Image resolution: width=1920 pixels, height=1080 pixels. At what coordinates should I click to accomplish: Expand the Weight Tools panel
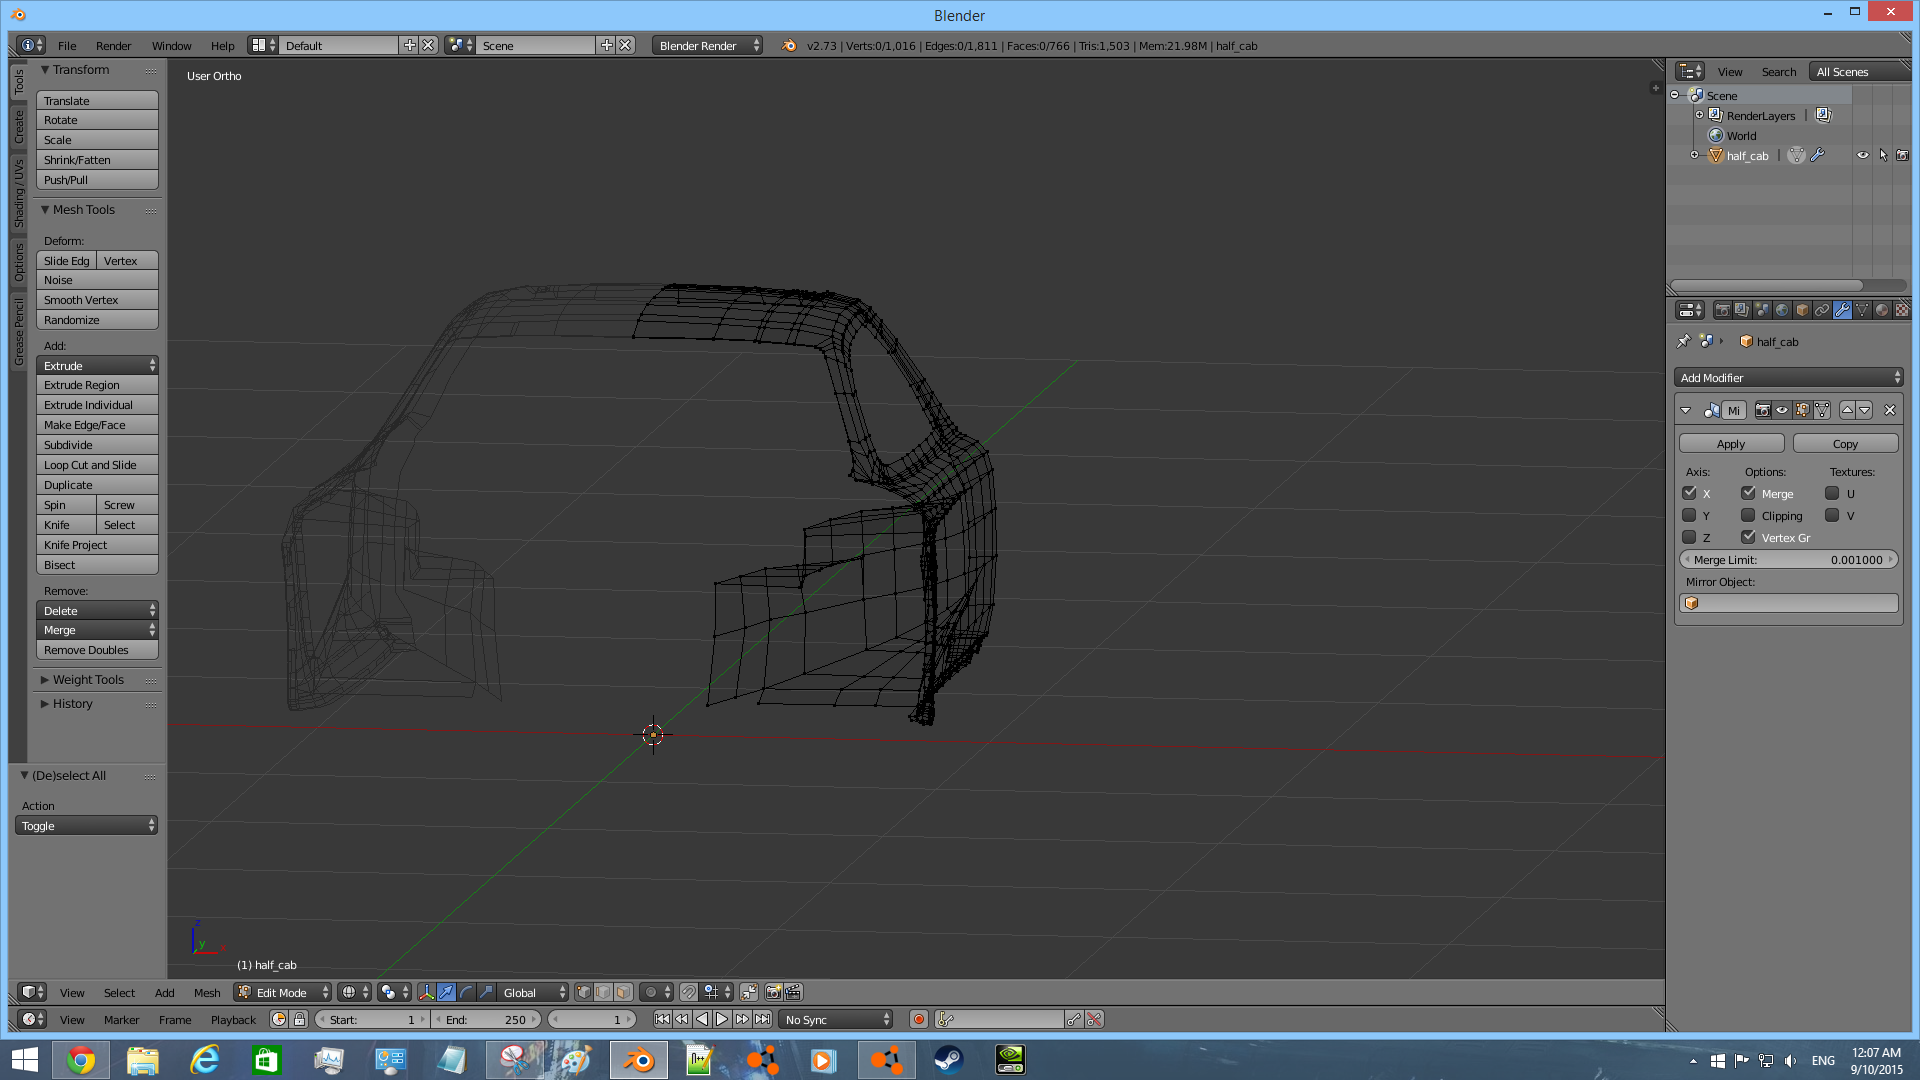pos(87,679)
